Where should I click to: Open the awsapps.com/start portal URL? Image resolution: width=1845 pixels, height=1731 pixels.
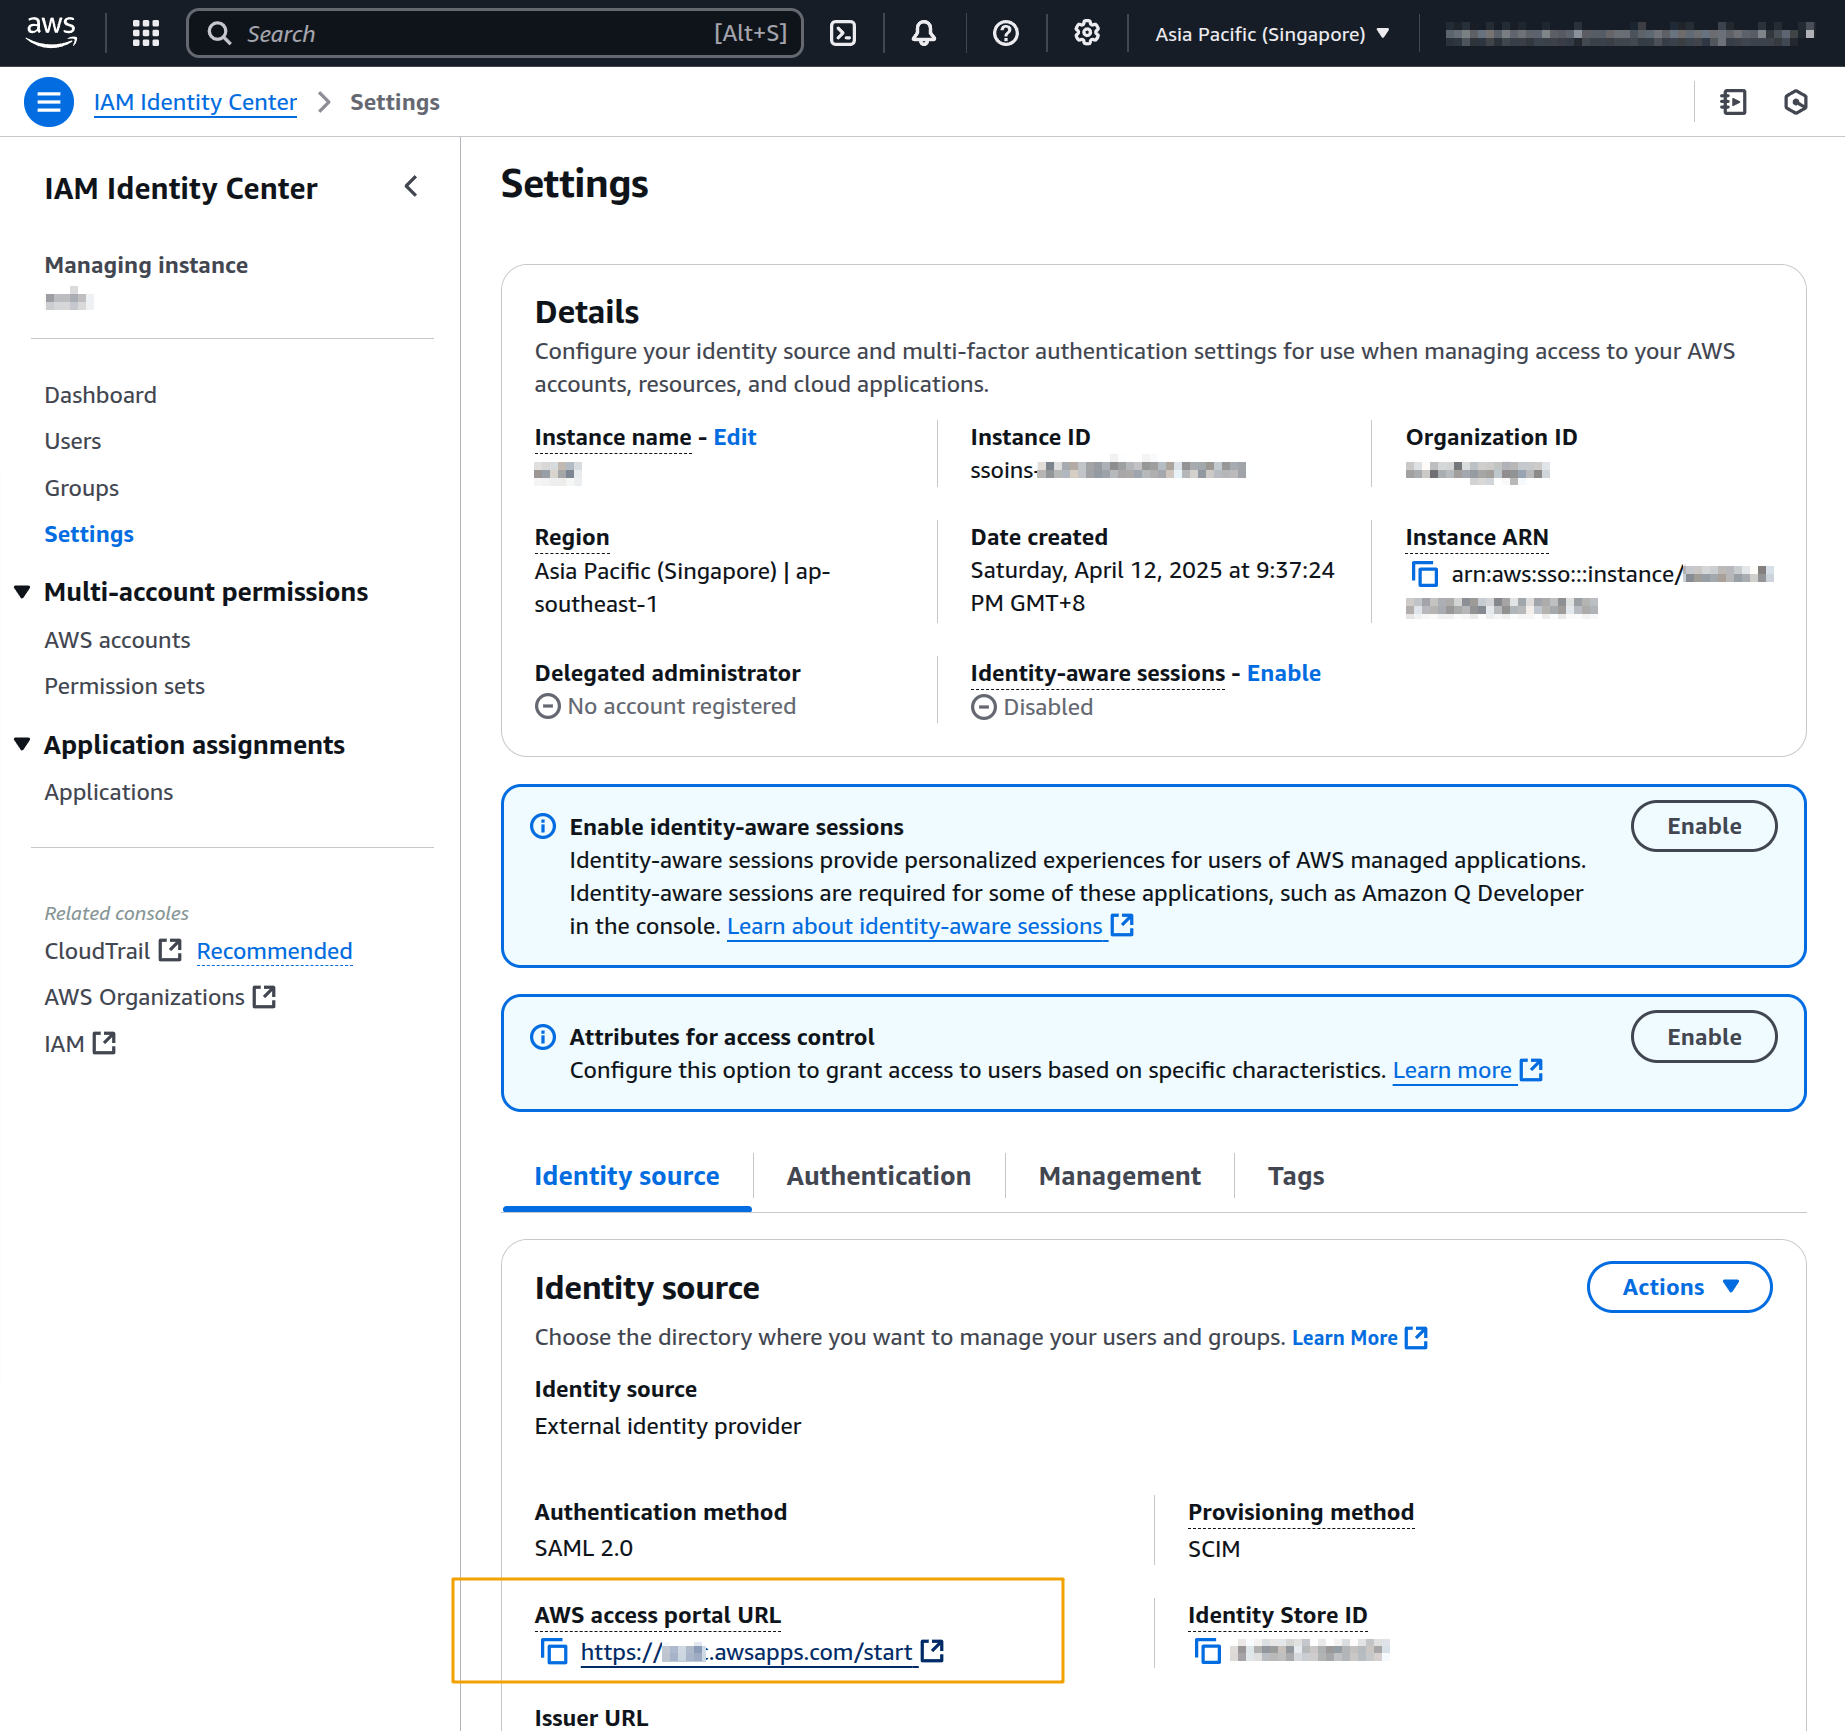(762, 1652)
